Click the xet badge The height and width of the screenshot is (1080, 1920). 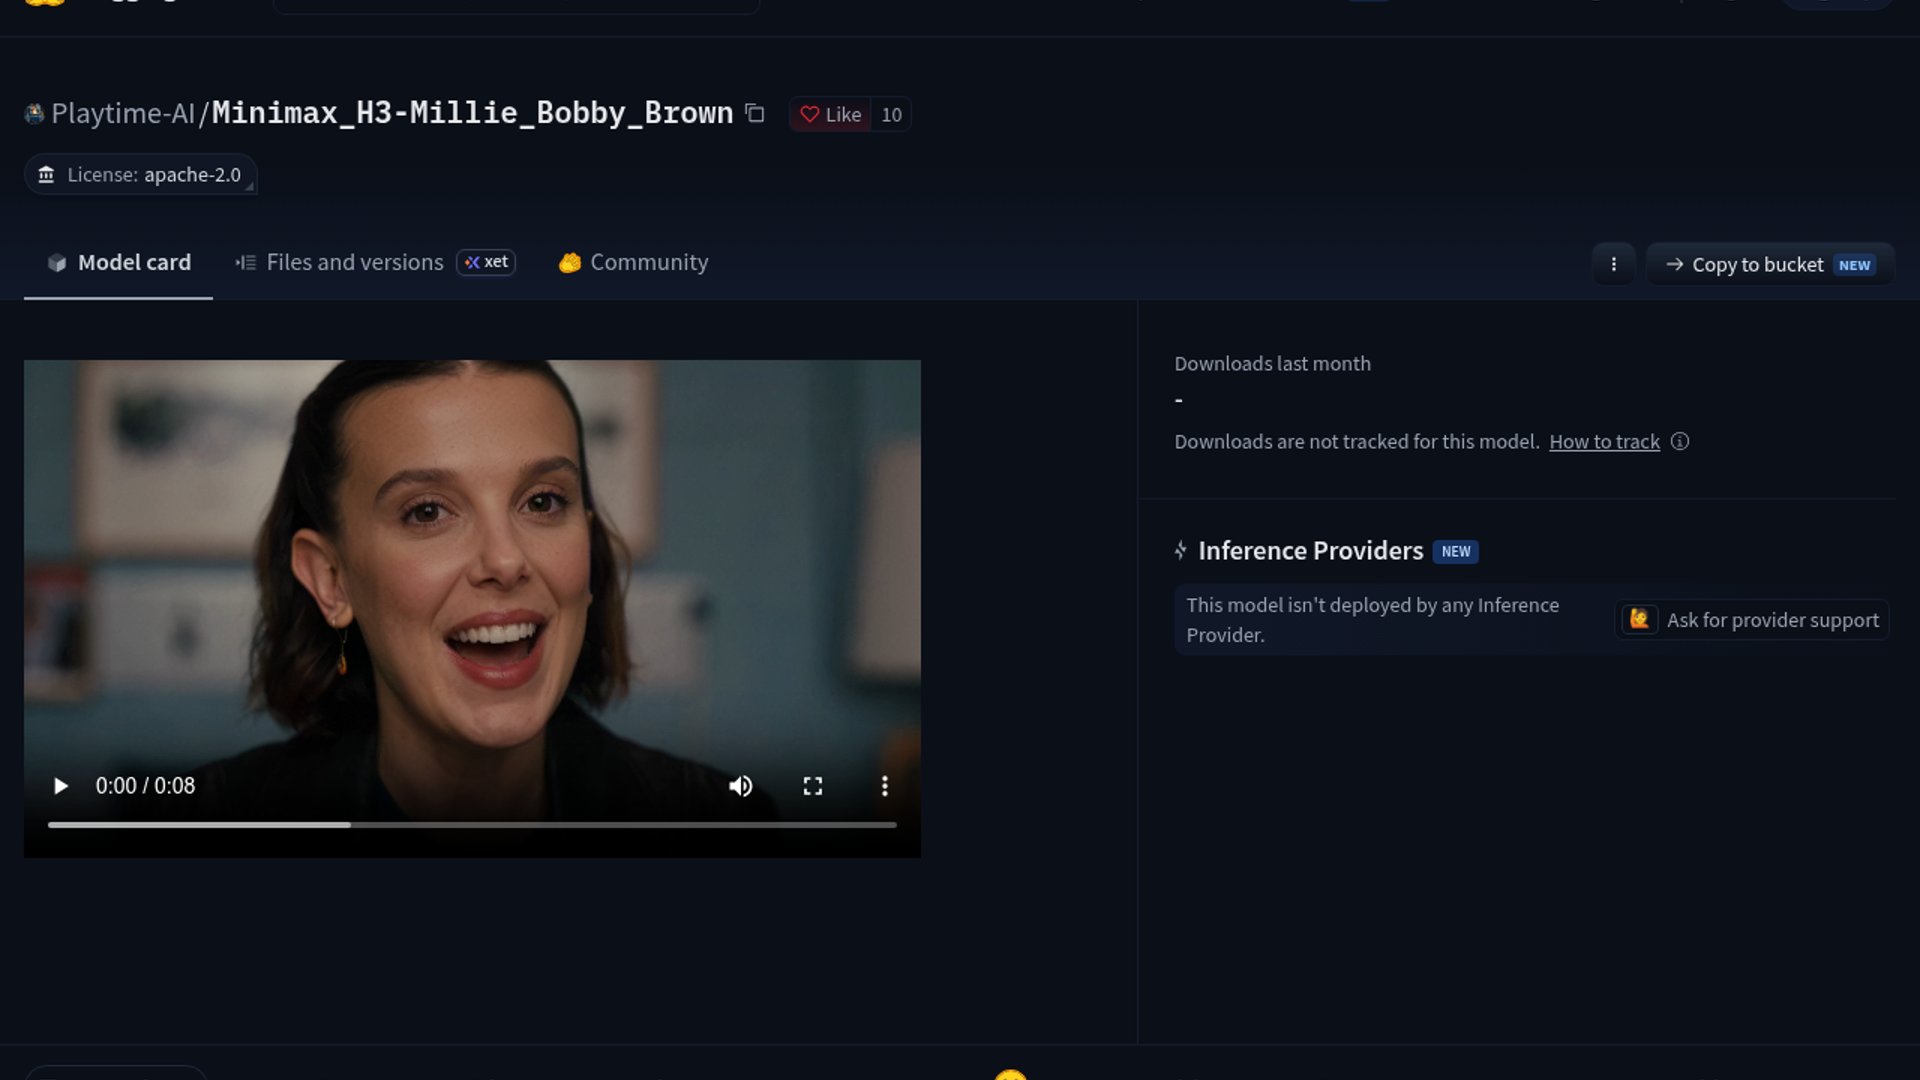tap(486, 262)
